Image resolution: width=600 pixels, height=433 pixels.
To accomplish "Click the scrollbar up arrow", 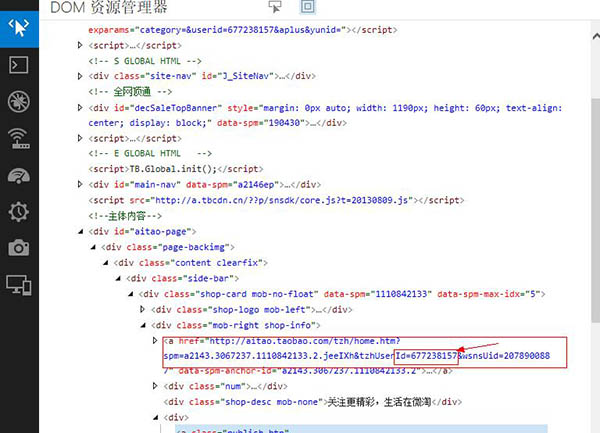I will 596,36.
